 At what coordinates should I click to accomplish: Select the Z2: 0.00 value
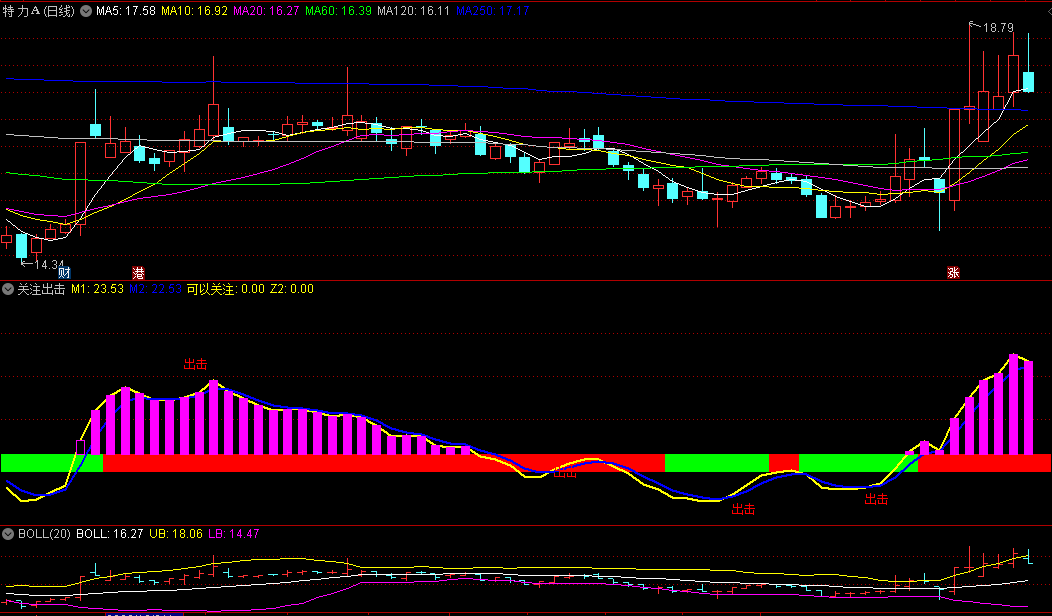click(292, 289)
